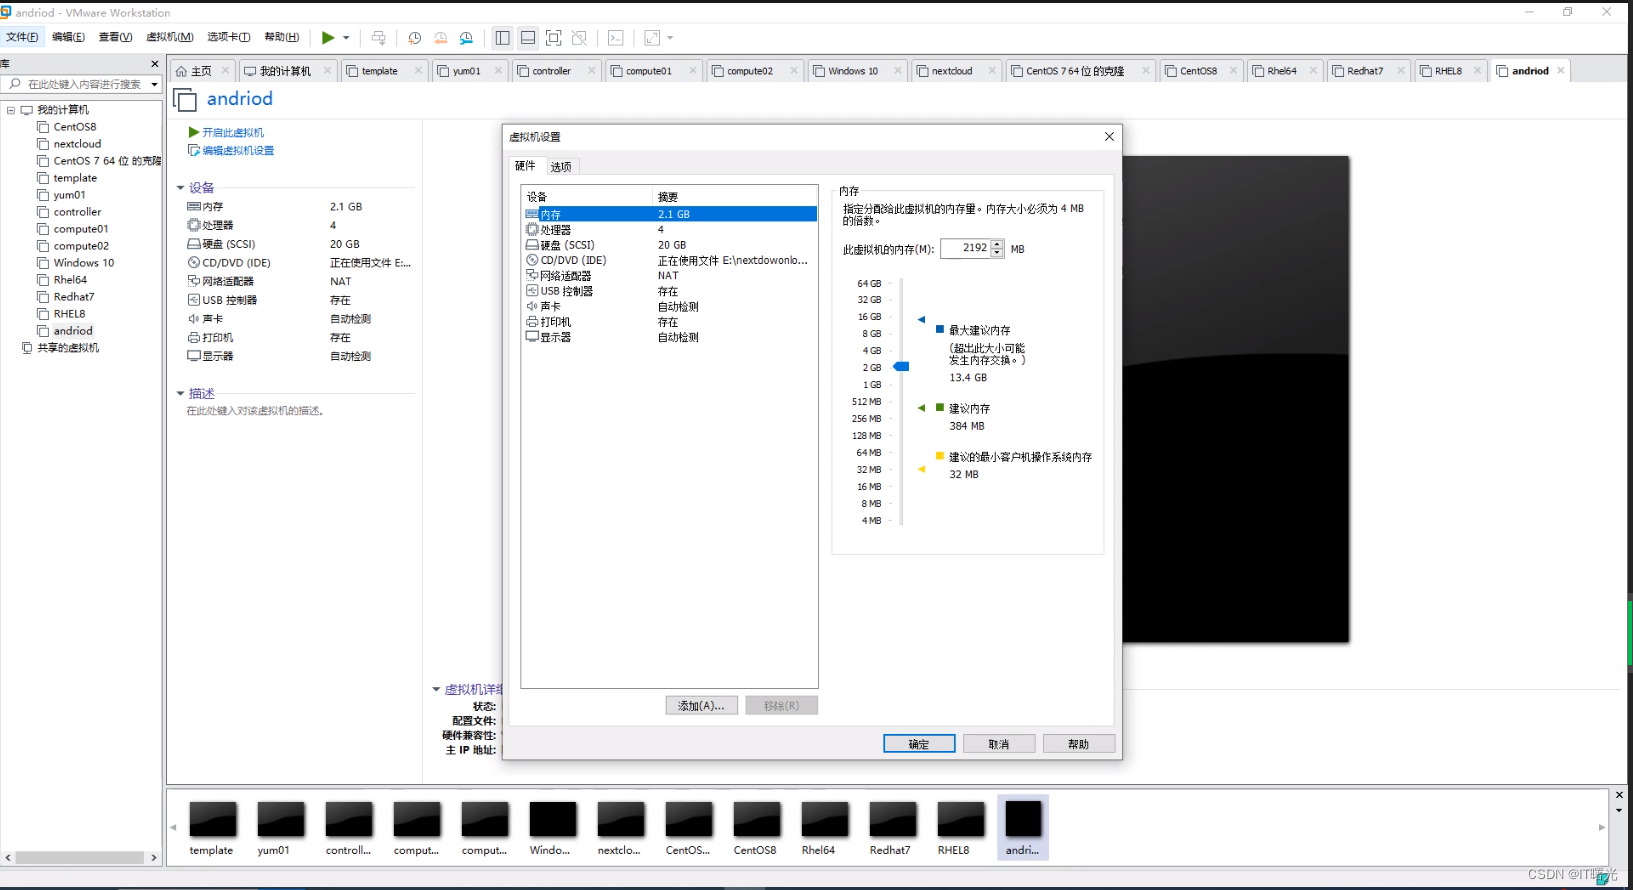Click the Unity mode toolbar icon
1633x890 pixels.
click(579, 38)
